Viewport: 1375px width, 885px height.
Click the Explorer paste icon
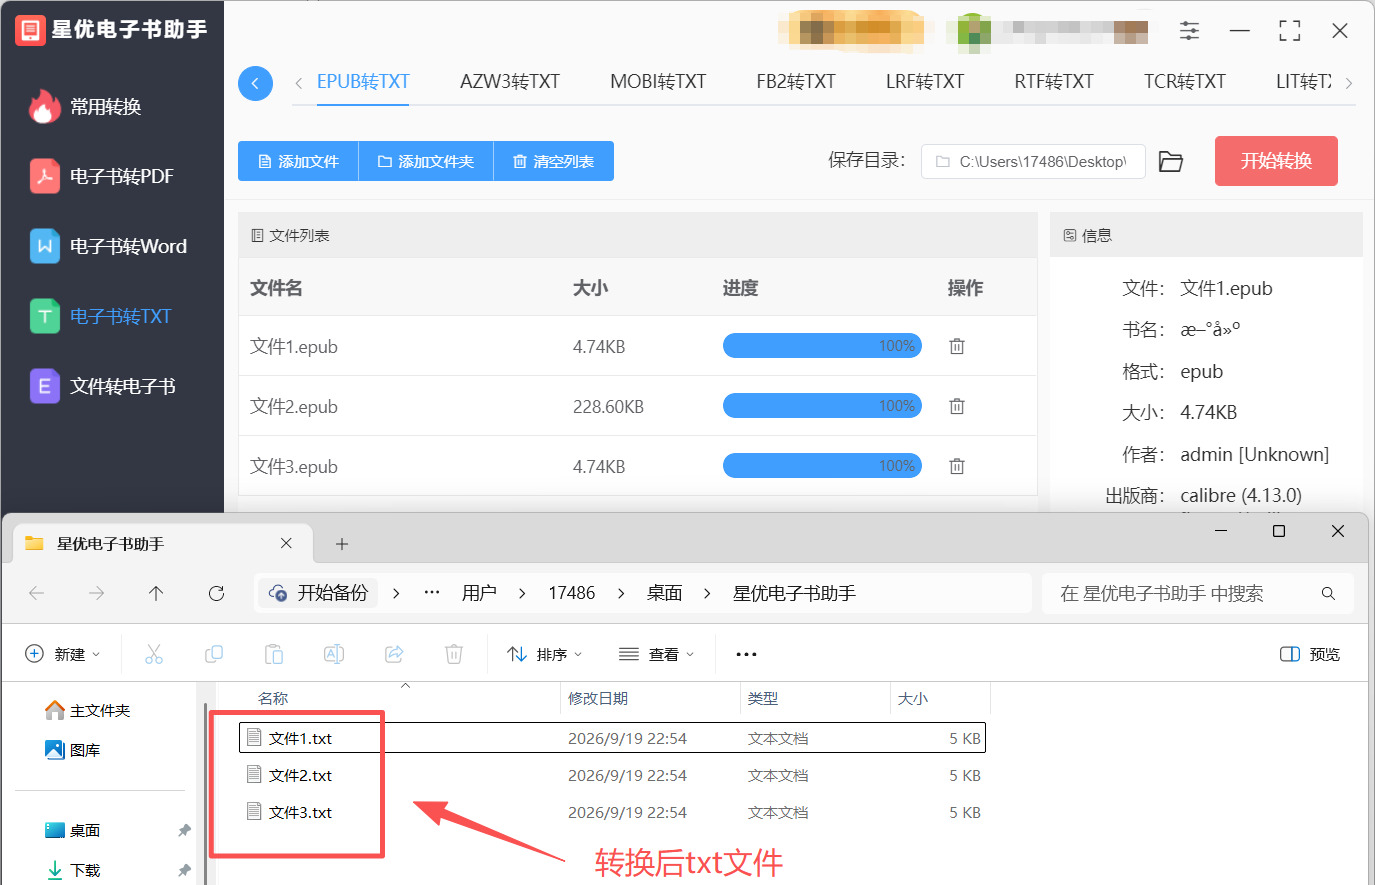(x=274, y=654)
